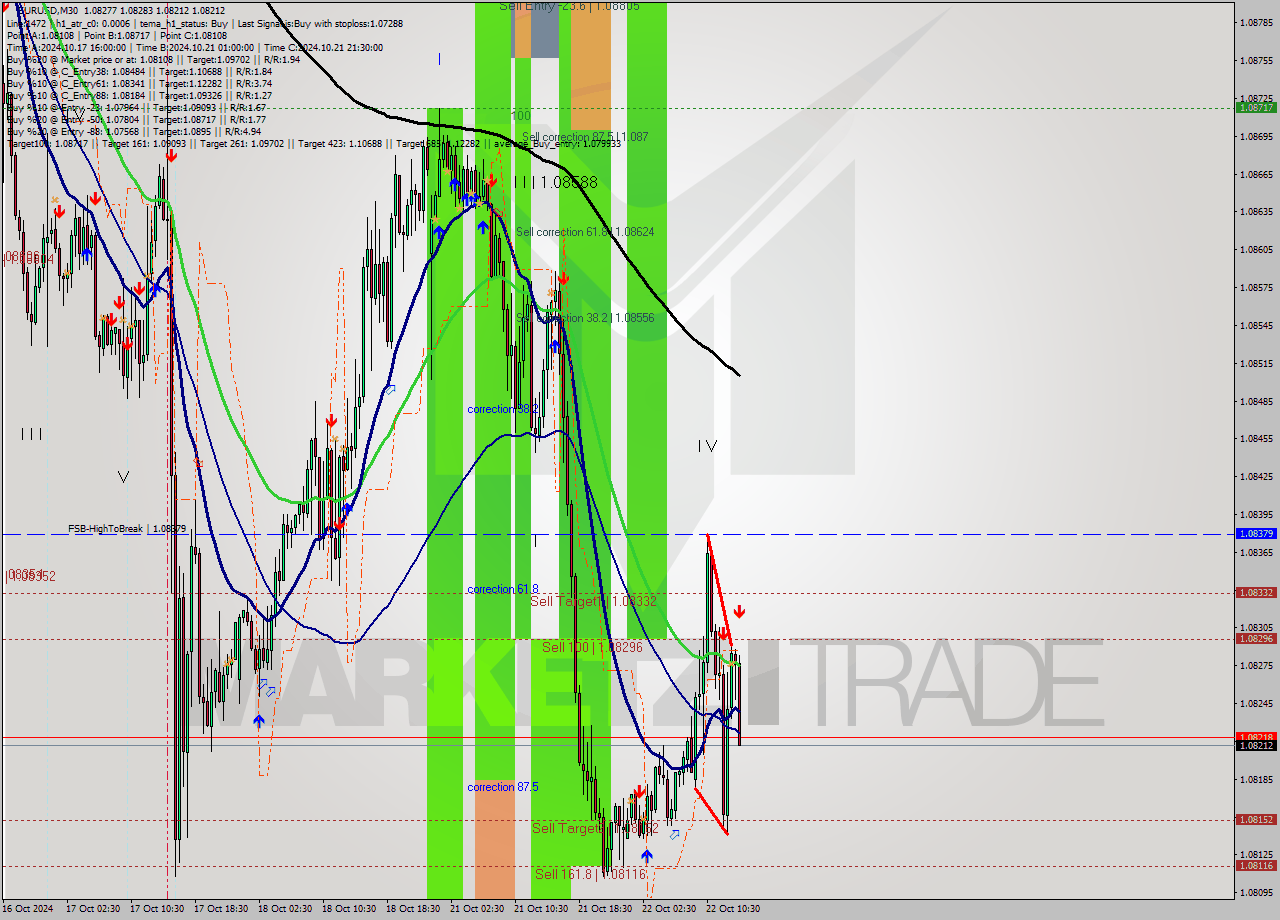Click the 1.08785 price axis label

[1256, 22]
